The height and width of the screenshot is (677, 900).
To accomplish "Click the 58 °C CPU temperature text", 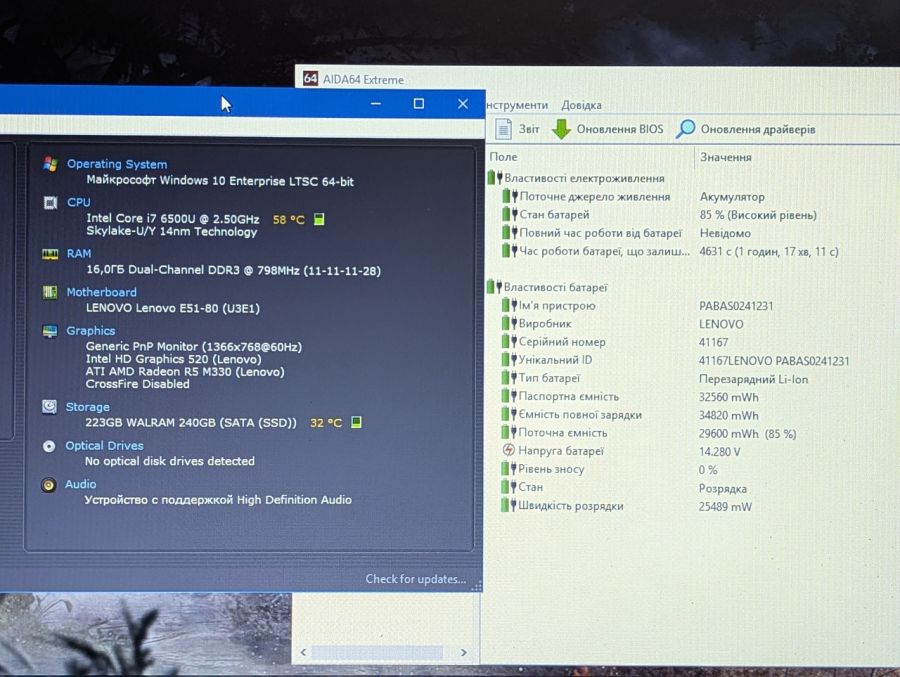I will [289, 219].
